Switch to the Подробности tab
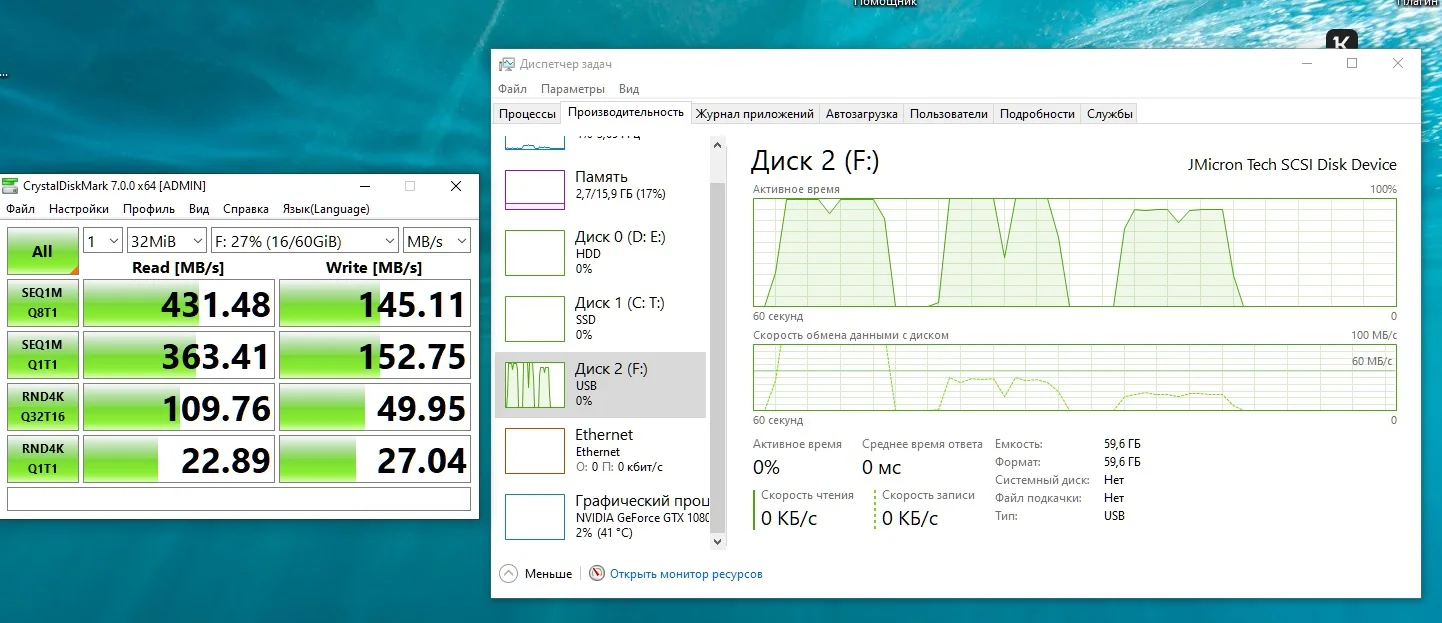The width and height of the screenshot is (1442, 623). pyautogui.click(x=1038, y=114)
